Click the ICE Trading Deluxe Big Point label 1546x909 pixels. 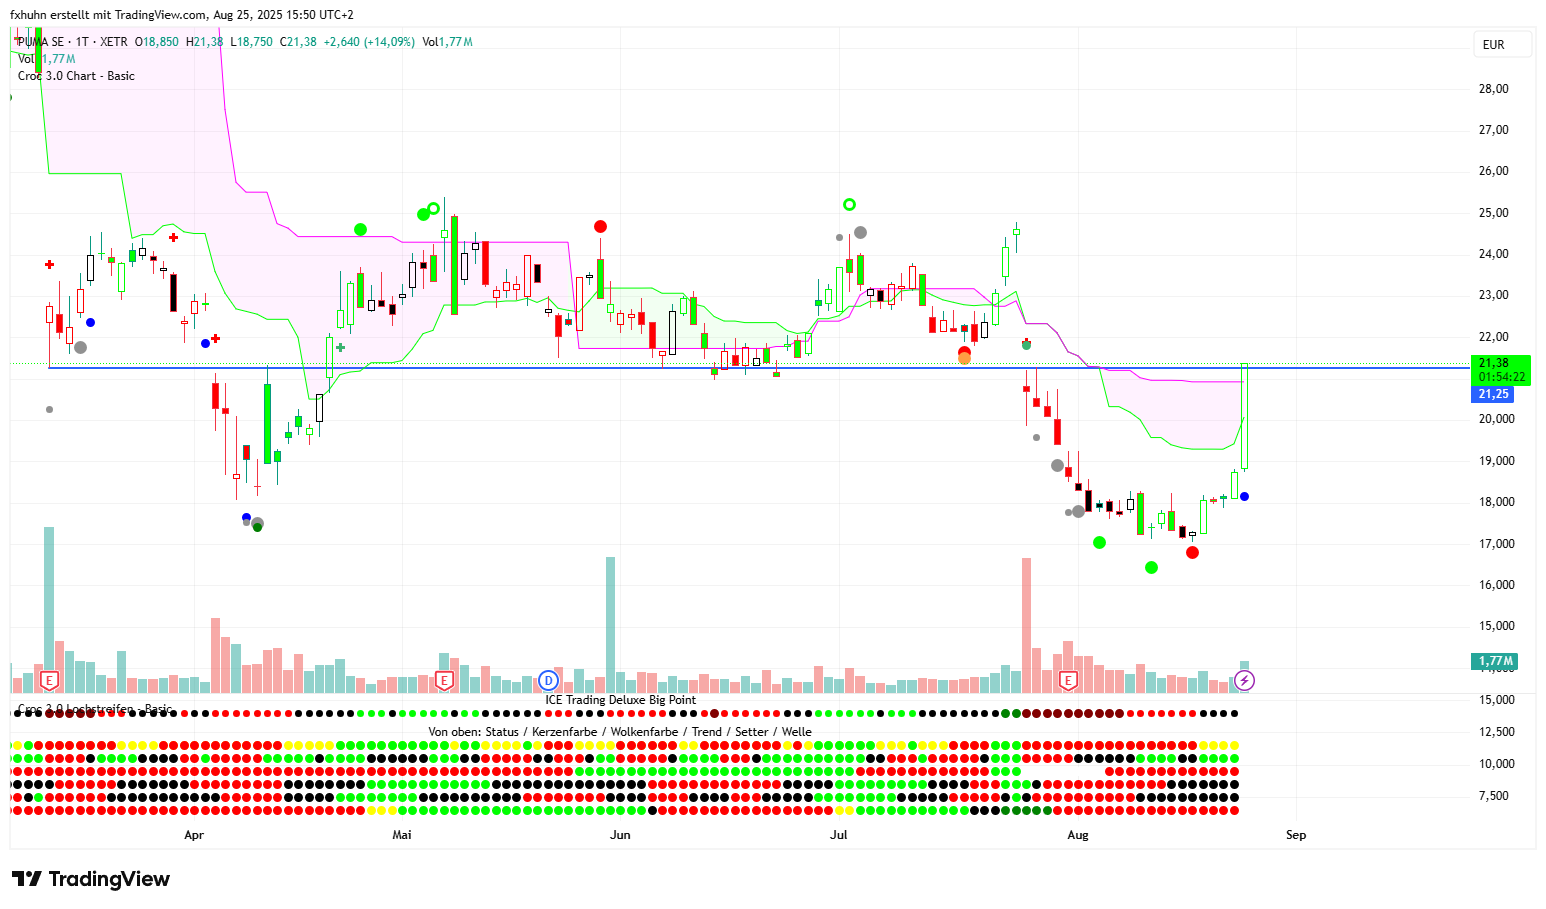coord(620,700)
